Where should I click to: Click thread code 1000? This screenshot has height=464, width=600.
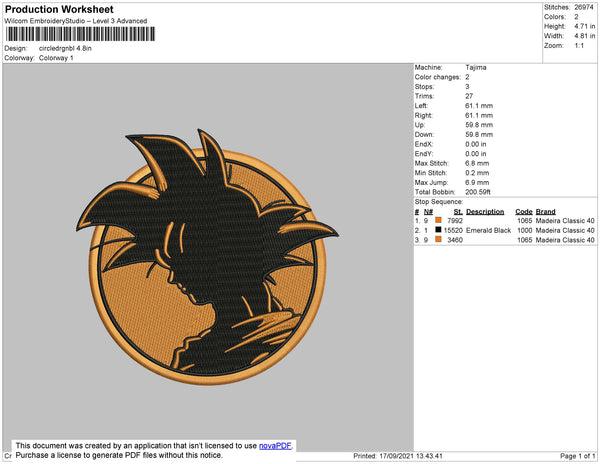(524, 230)
